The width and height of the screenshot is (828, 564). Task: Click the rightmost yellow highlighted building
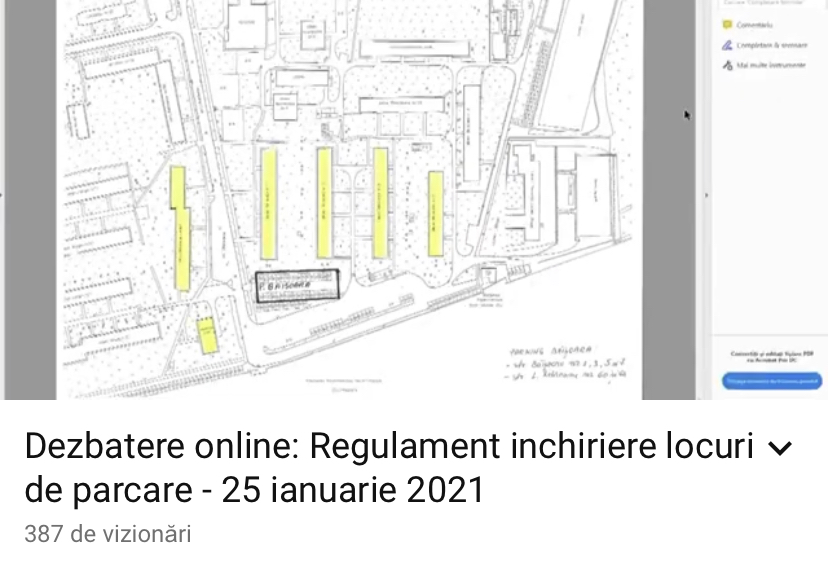pyautogui.click(x=435, y=213)
